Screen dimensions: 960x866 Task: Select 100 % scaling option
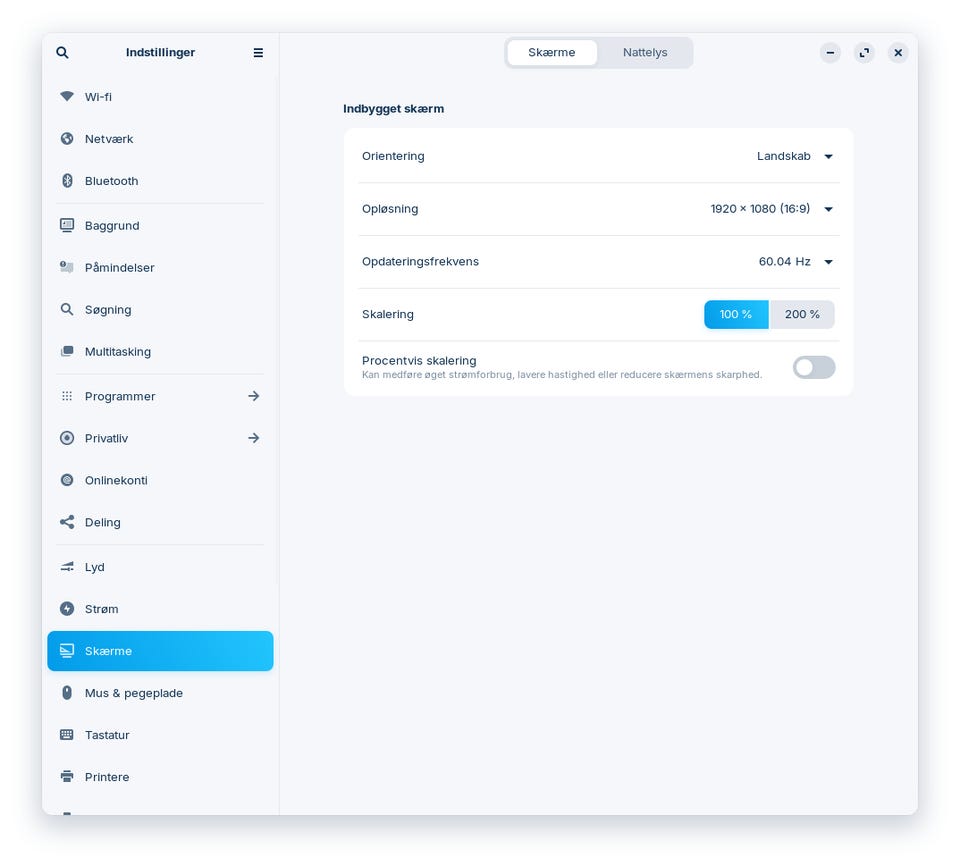pyautogui.click(x=736, y=314)
